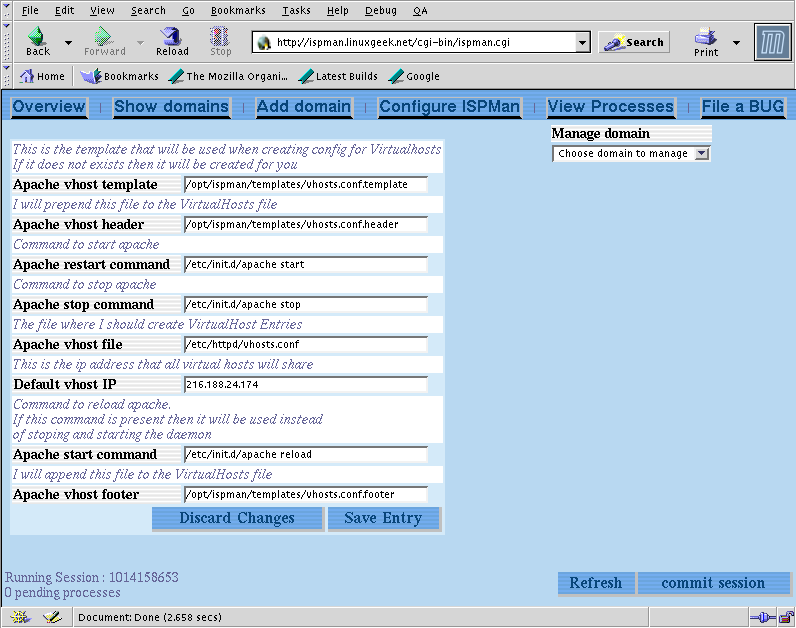Click the Discard Changes button
This screenshot has width=796, height=628.
[238, 518]
